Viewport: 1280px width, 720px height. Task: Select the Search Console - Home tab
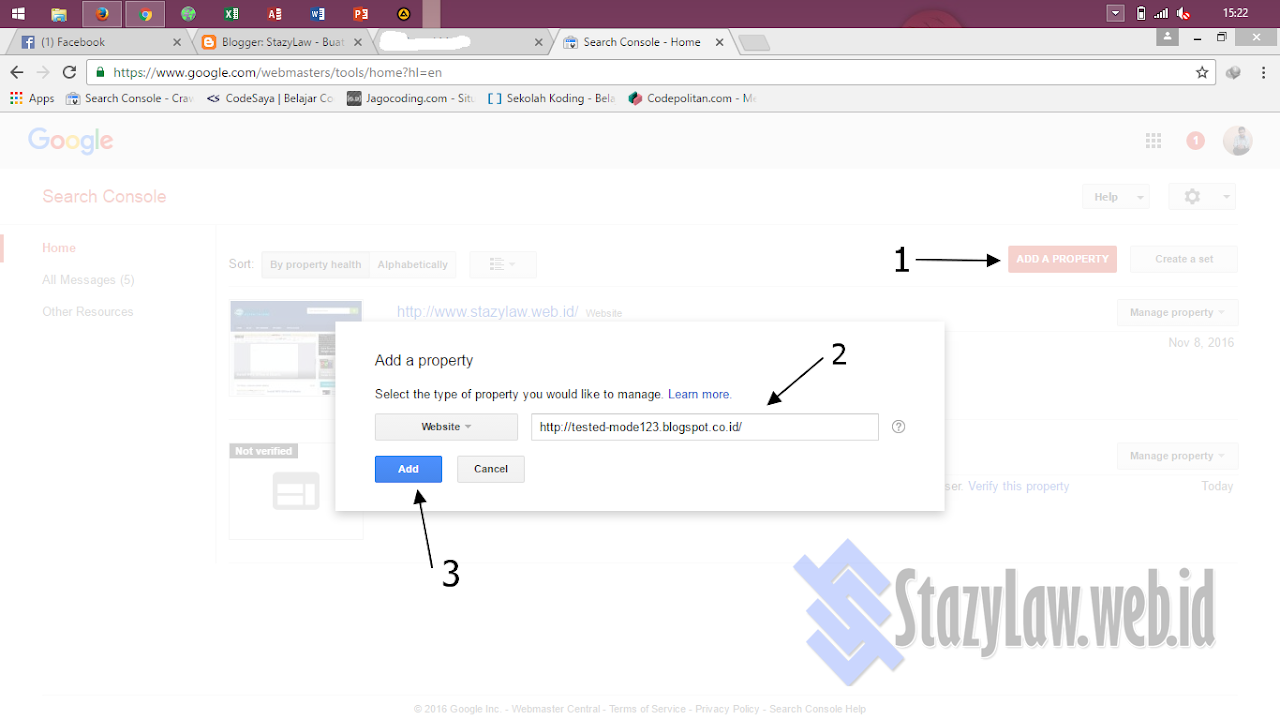coord(640,42)
